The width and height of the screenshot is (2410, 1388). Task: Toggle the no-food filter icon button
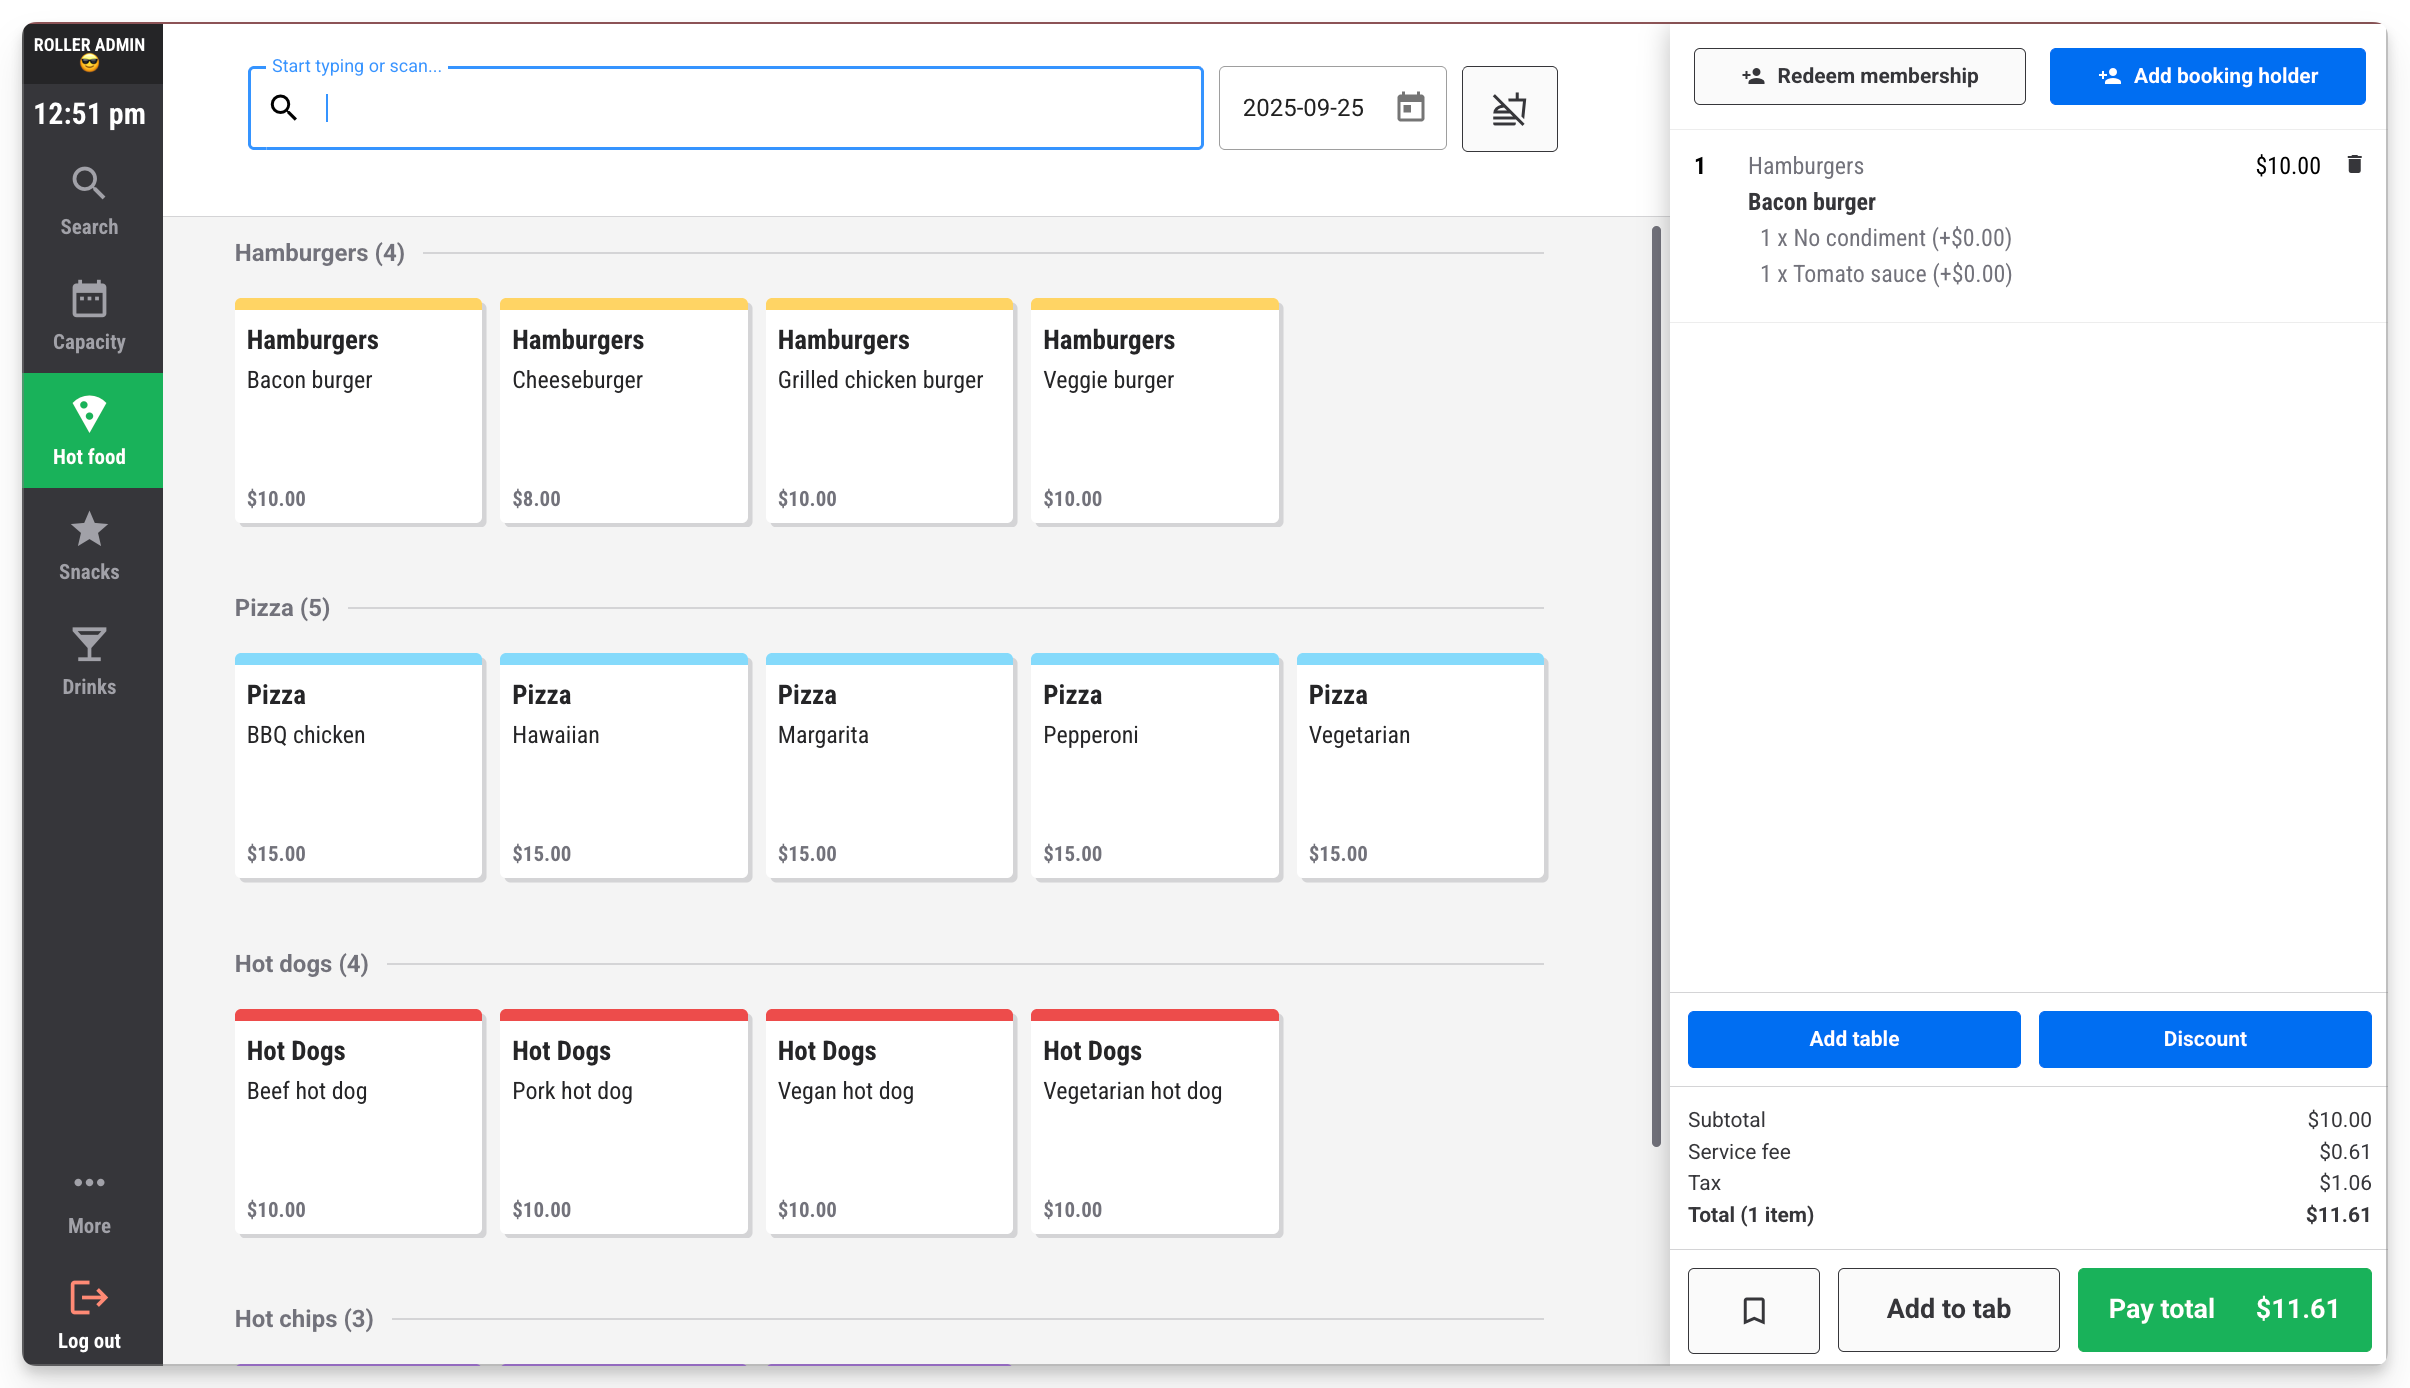(x=1509, y=108)
